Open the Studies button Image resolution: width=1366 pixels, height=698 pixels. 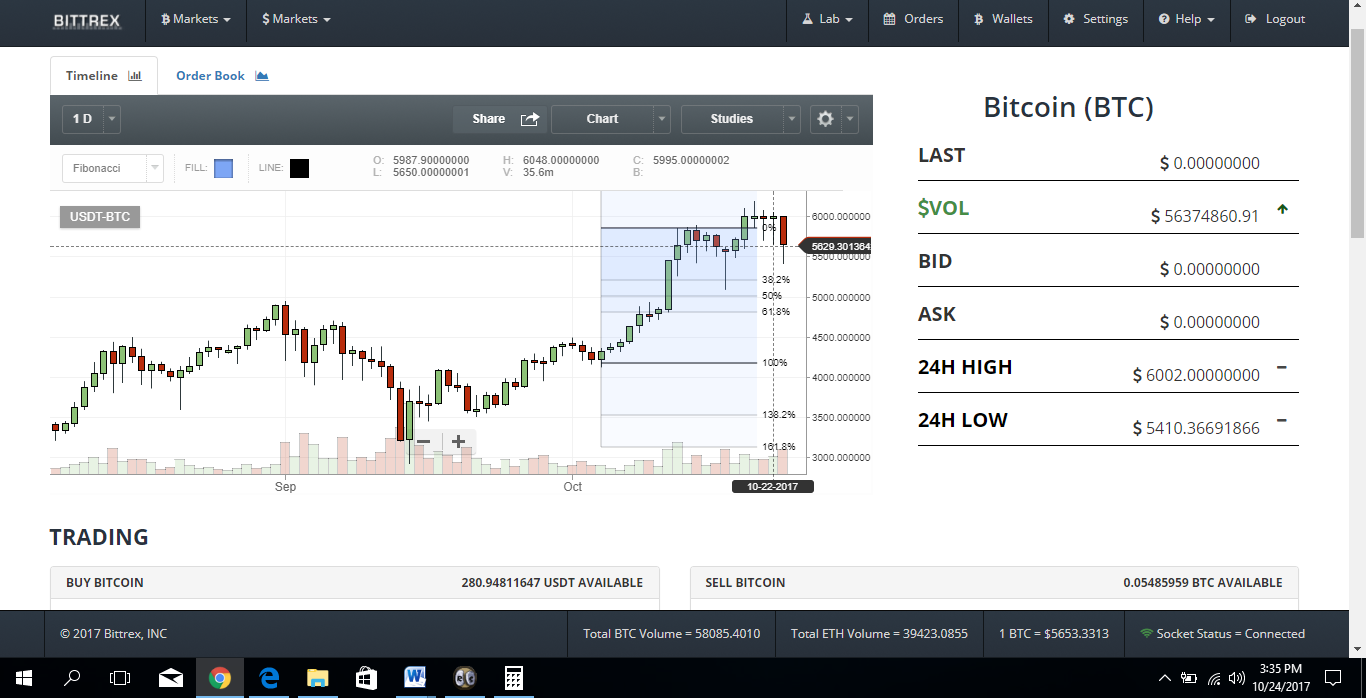[x=732, y=119]
